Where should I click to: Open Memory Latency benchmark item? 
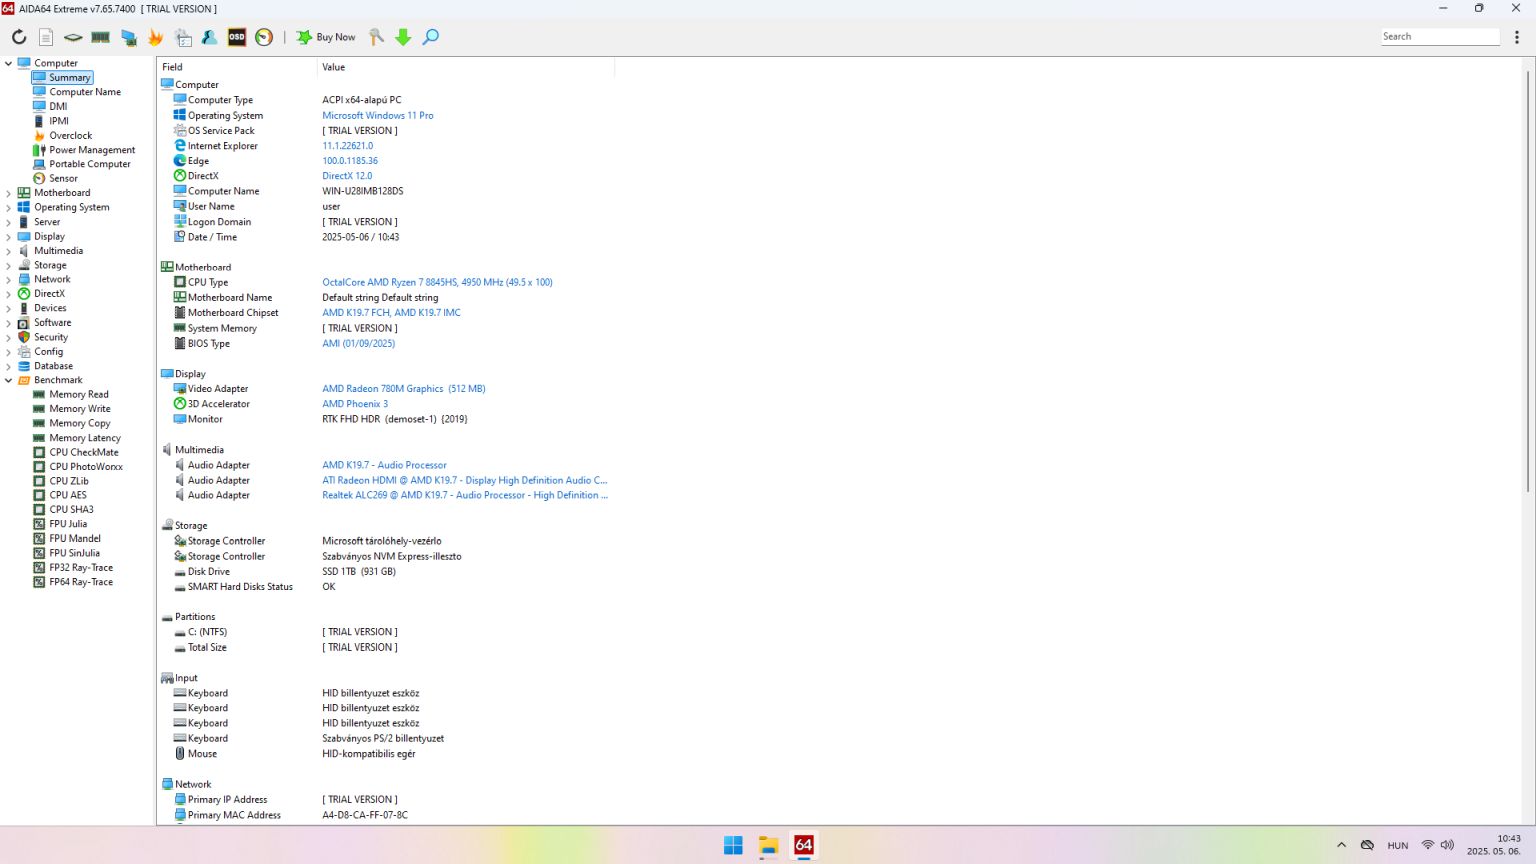click(85, 438)
